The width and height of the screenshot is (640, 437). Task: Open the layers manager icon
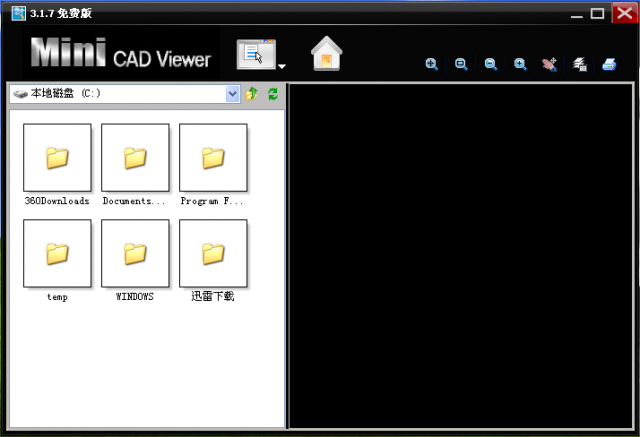580,64
